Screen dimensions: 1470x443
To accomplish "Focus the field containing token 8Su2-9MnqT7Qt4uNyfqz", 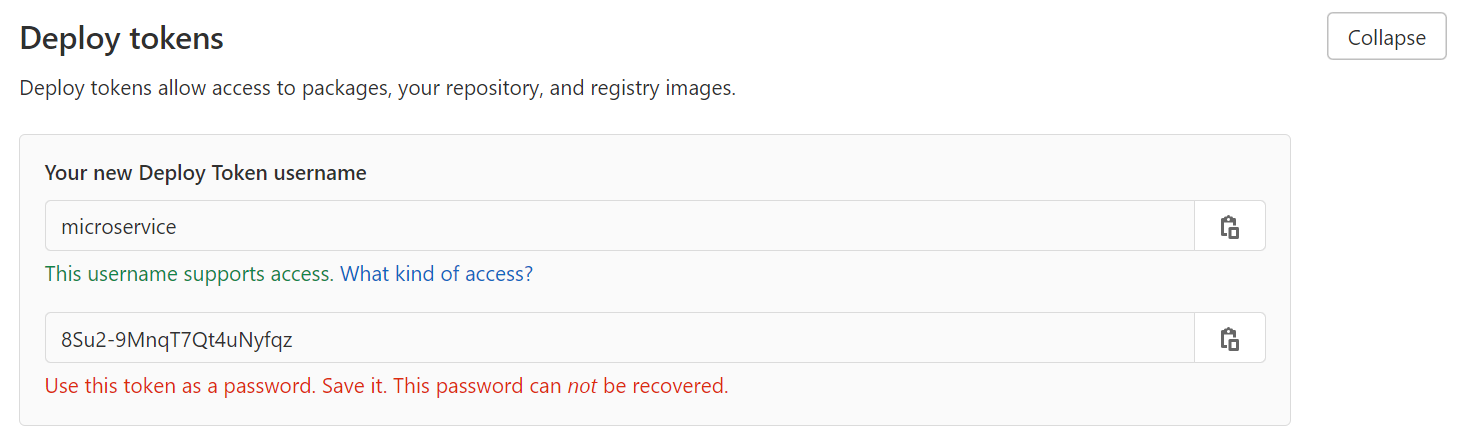I will tap(619, 338).
